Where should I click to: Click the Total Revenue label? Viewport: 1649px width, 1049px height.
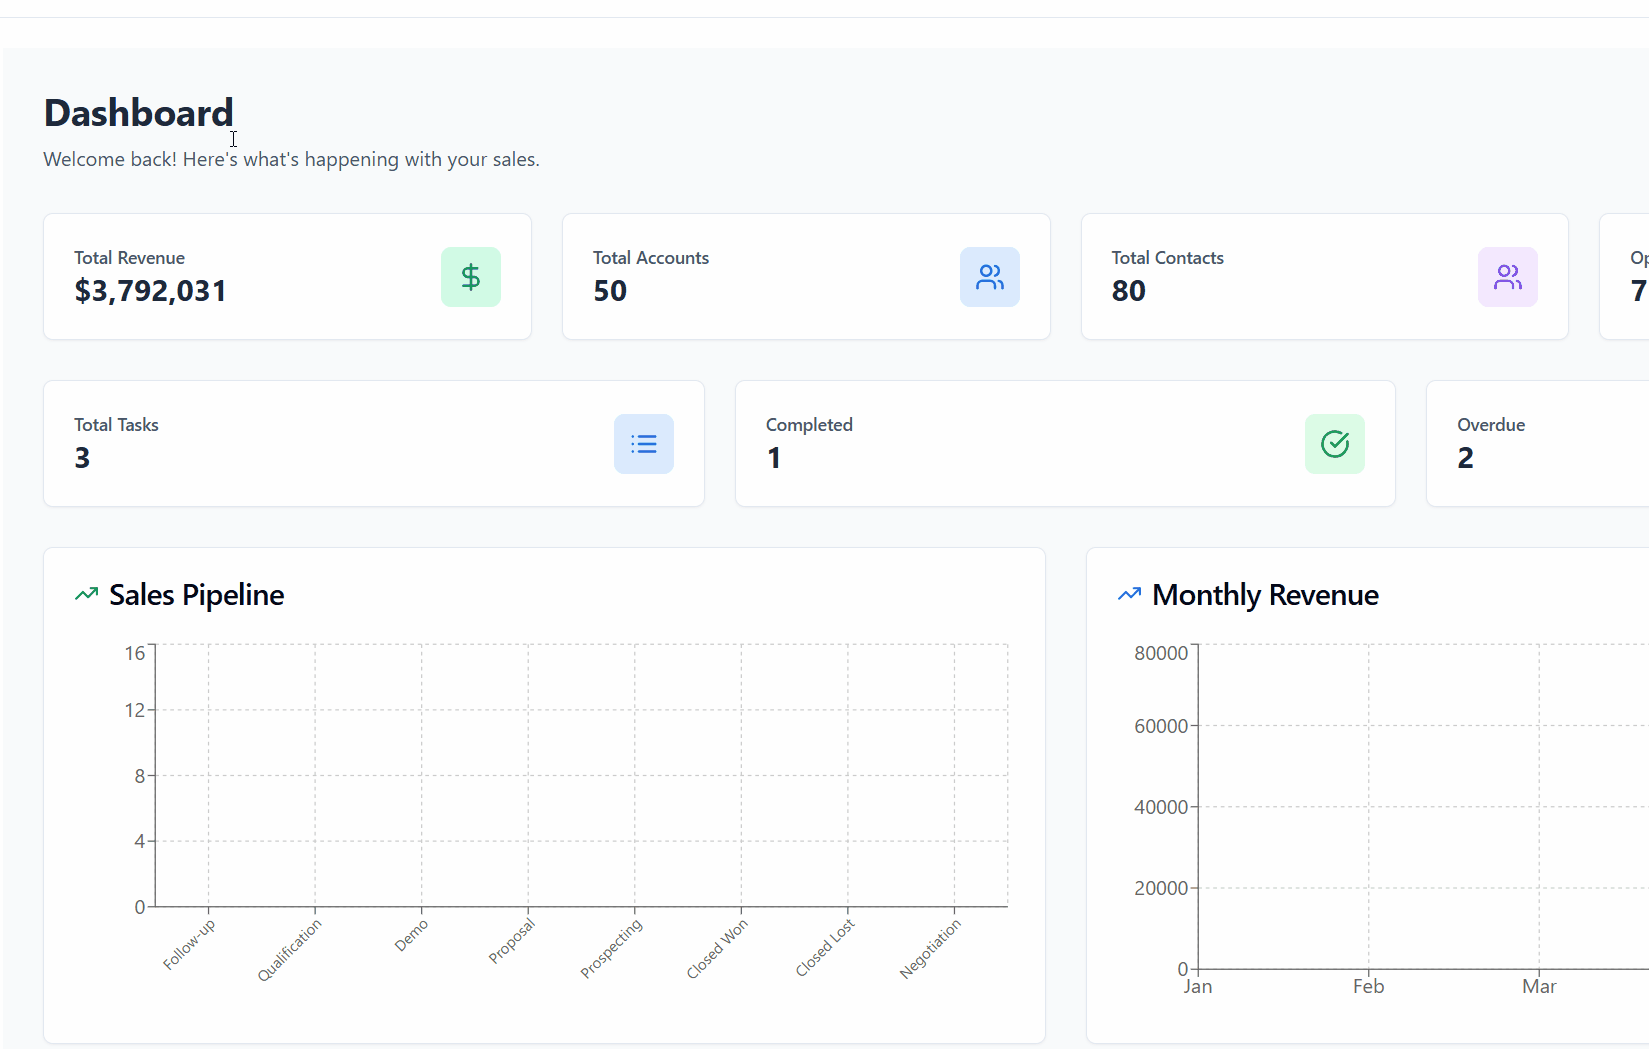pos(129,258)
